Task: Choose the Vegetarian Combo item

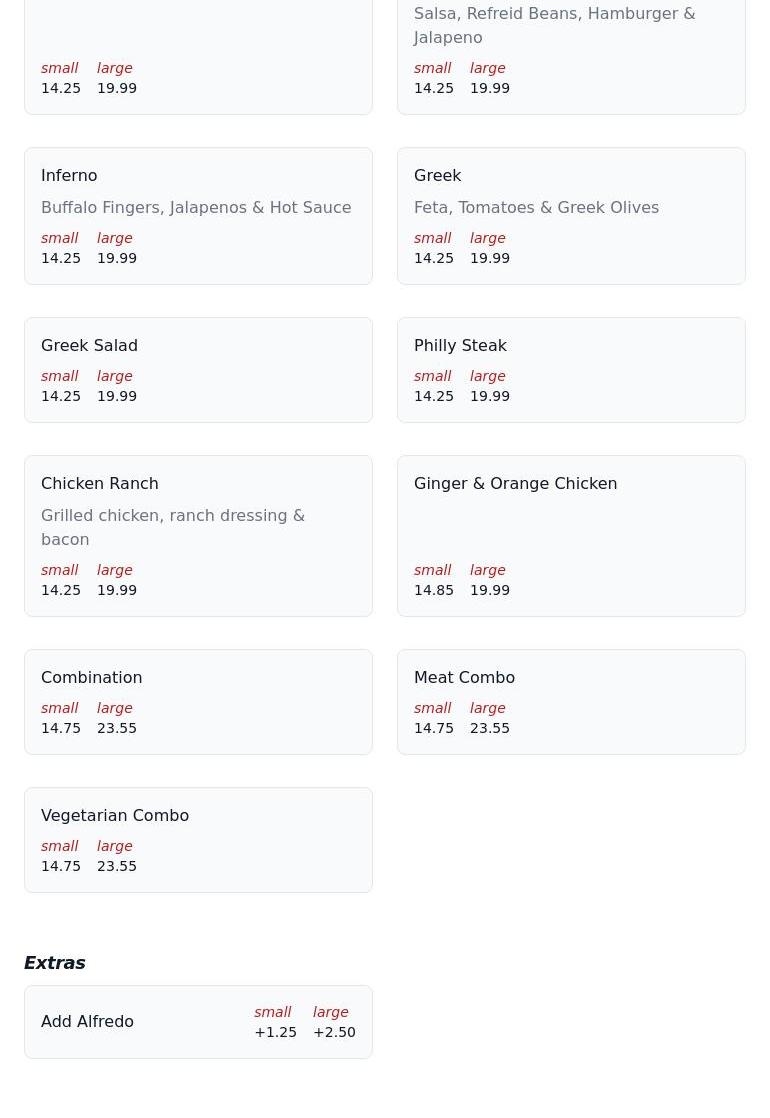Action: [115, 815]
